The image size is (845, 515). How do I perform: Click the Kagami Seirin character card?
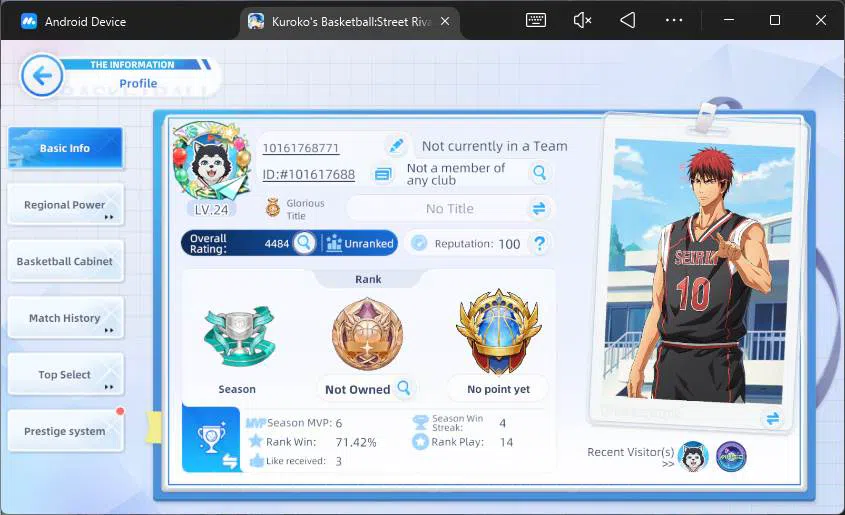coord(699,272)
